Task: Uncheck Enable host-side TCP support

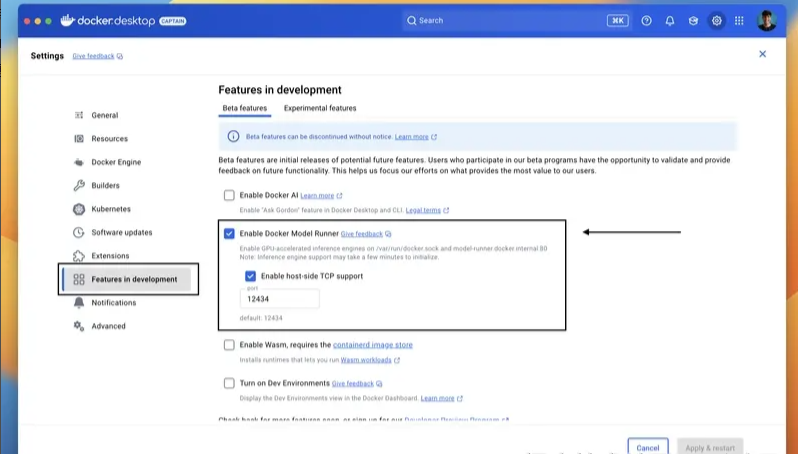Action: pyautogui.click(x=250, y=276)
